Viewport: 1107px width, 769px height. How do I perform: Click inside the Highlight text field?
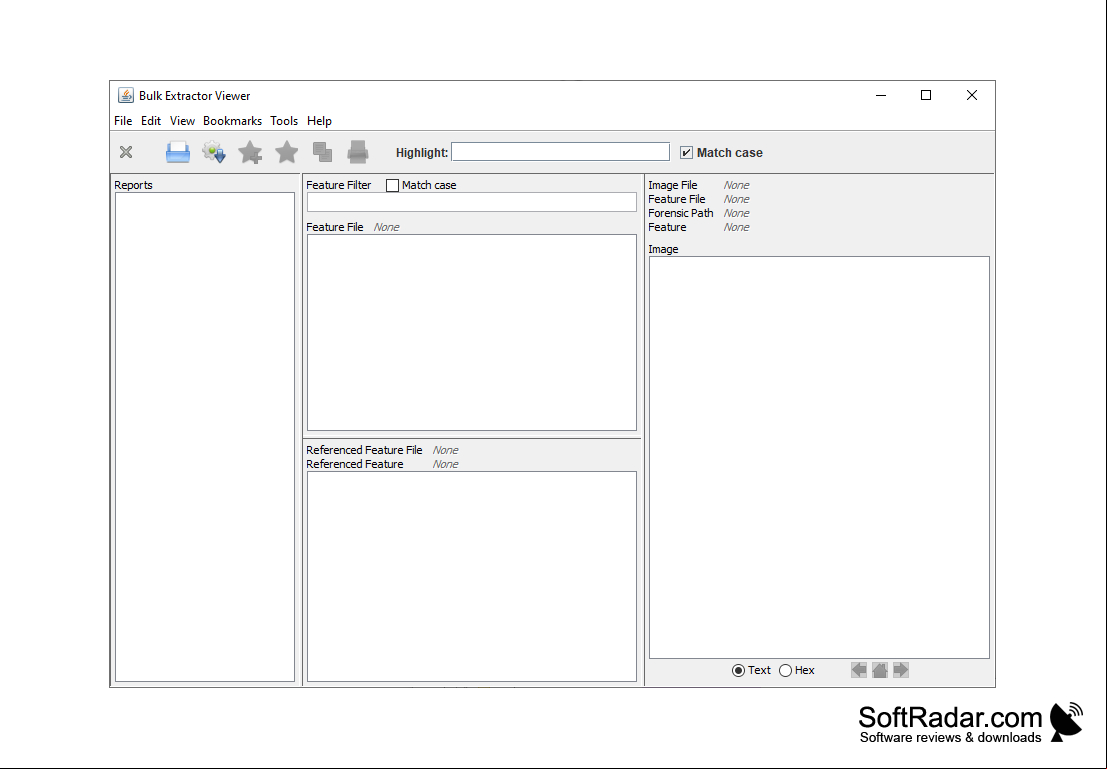561,152
